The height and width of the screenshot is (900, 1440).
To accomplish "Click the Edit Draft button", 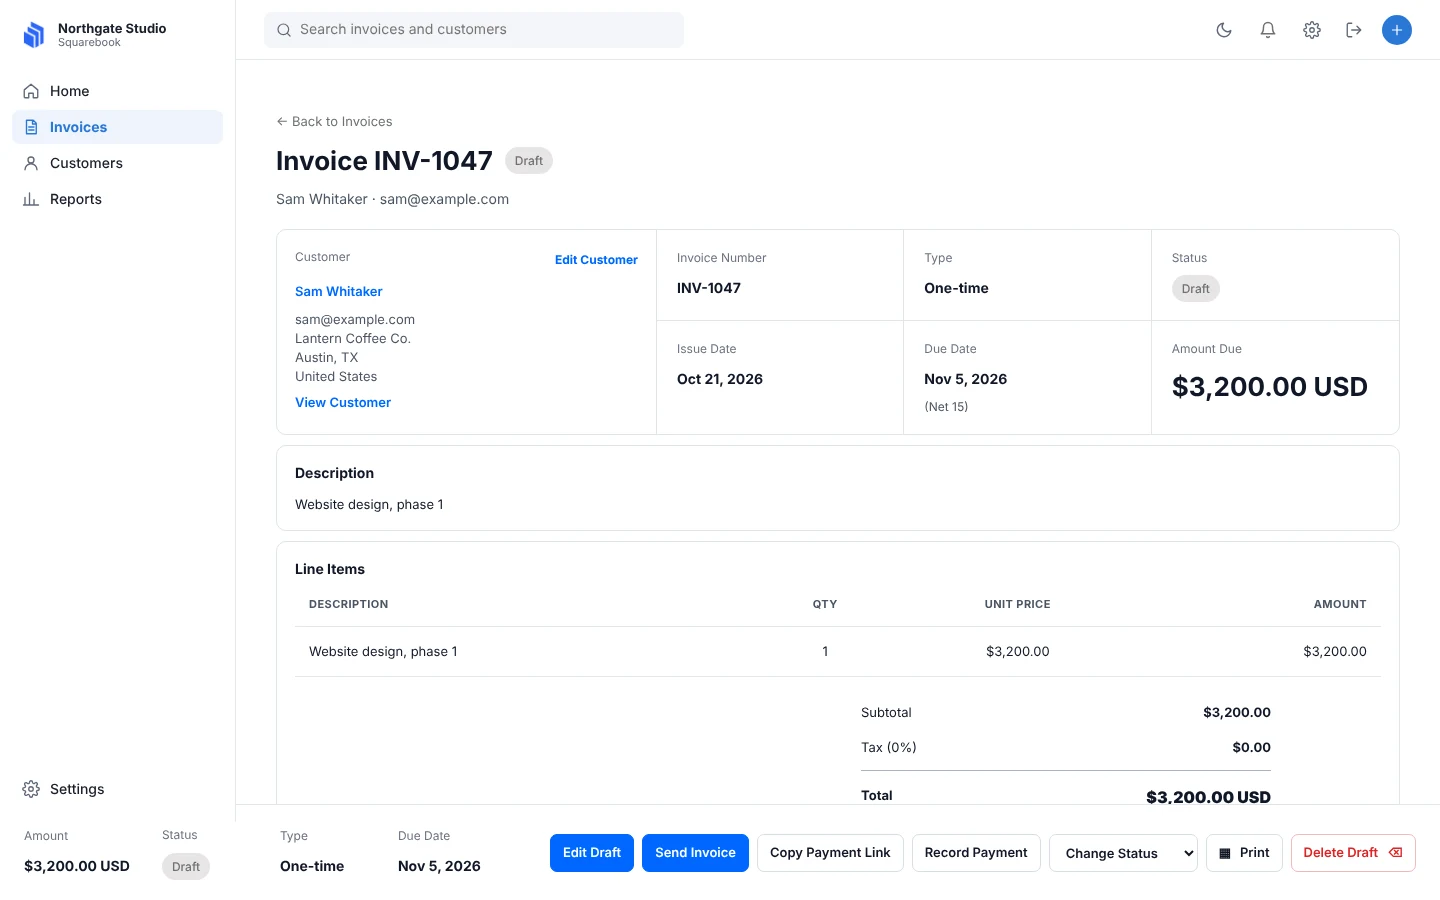I will pos(592,853).
